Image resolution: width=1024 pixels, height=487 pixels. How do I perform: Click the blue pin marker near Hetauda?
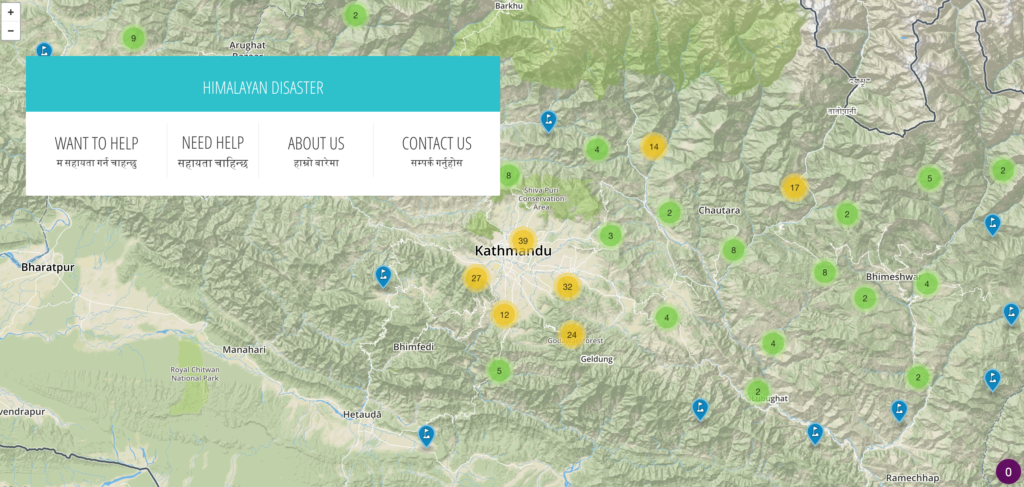pos(427,435)
